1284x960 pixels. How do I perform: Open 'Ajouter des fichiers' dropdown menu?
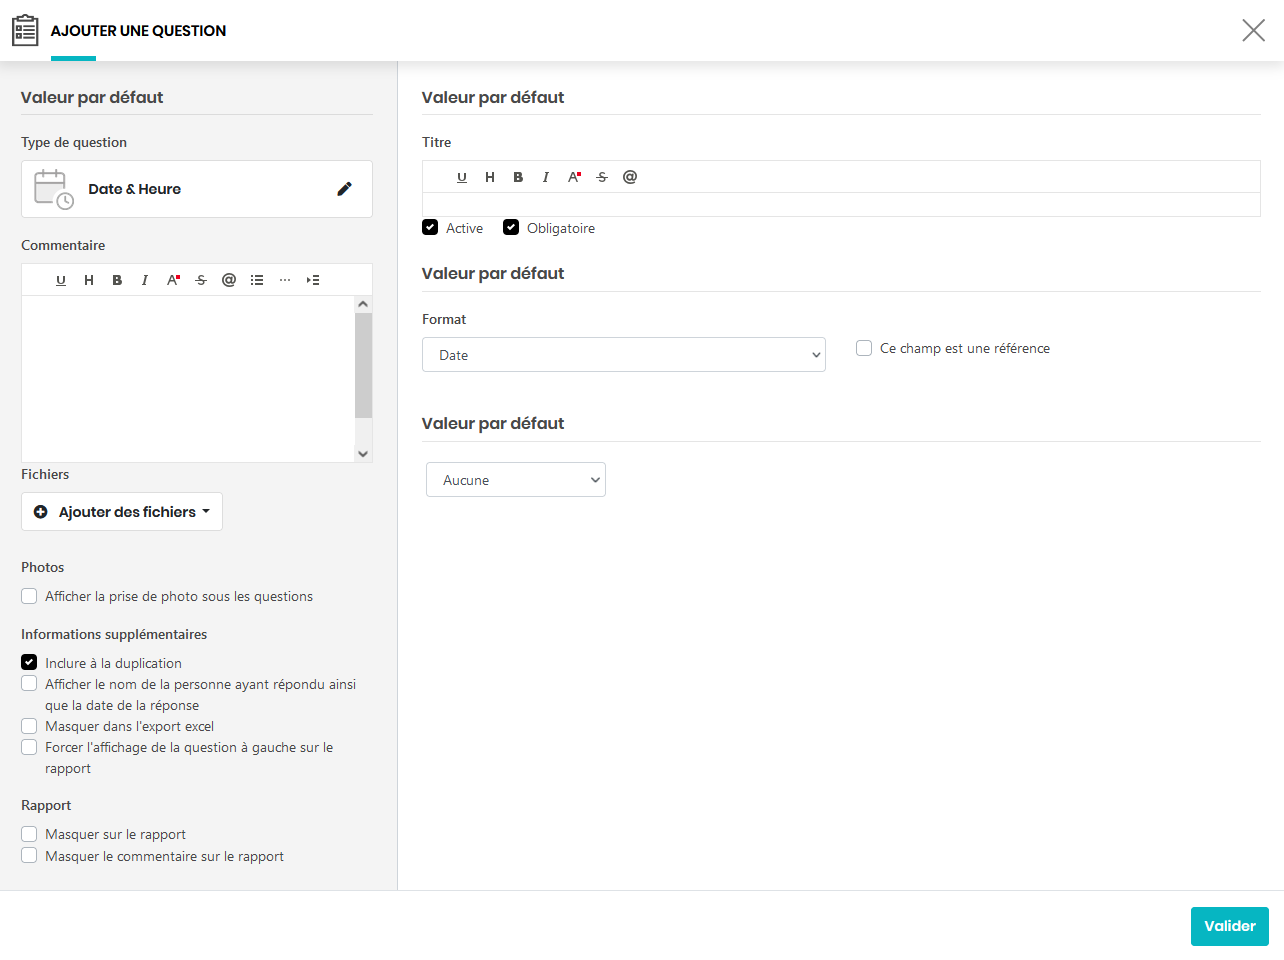[x=122, y=512]
